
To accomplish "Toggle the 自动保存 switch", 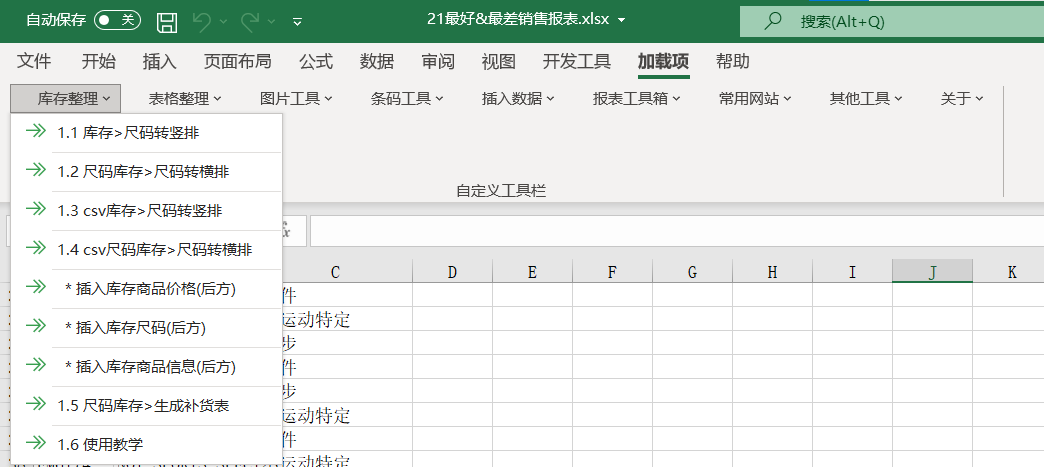I will pos(117,20).
